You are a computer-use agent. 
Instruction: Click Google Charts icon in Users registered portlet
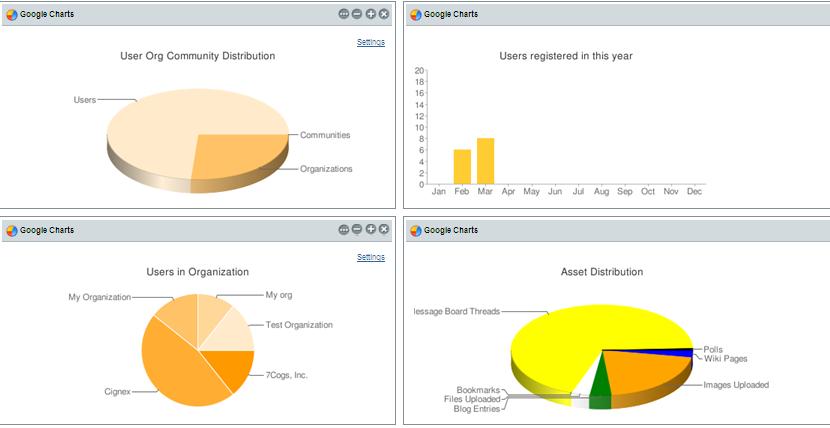[x=416, y=15]
